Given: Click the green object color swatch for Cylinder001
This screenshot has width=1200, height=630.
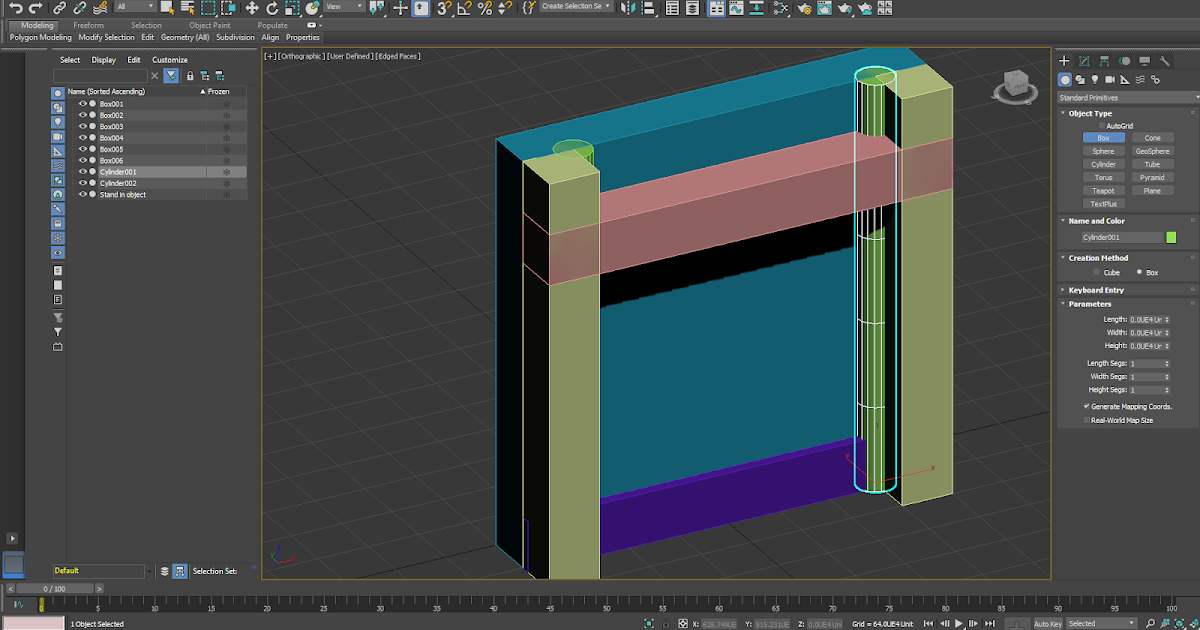Looking at the screenshot, I should (x=1170, y=237).
